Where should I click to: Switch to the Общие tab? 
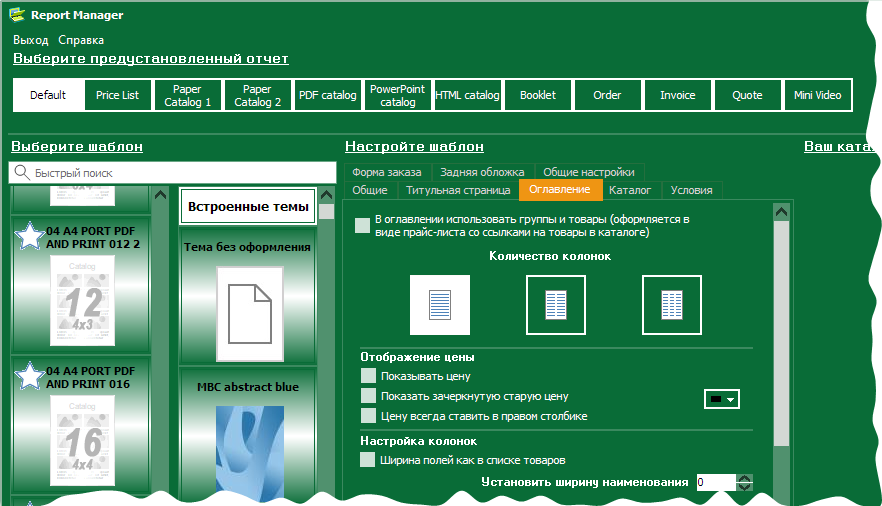click(370, 190)
